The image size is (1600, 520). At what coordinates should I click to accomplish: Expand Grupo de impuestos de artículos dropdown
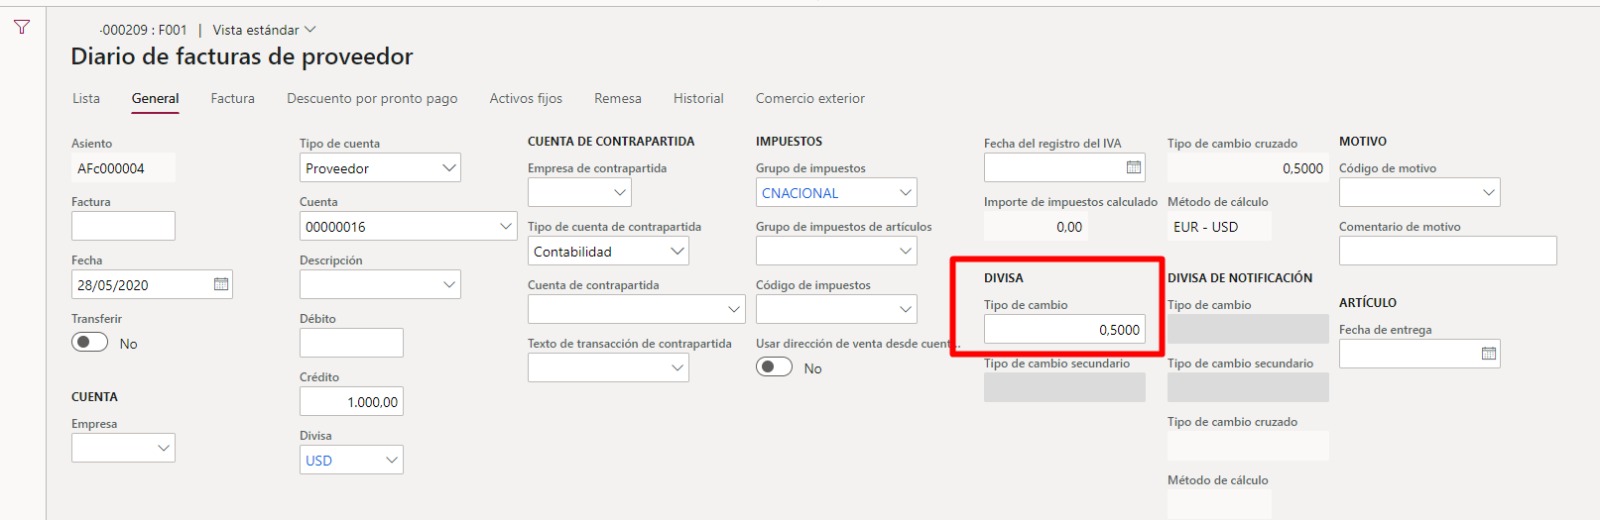pos(905,251)
